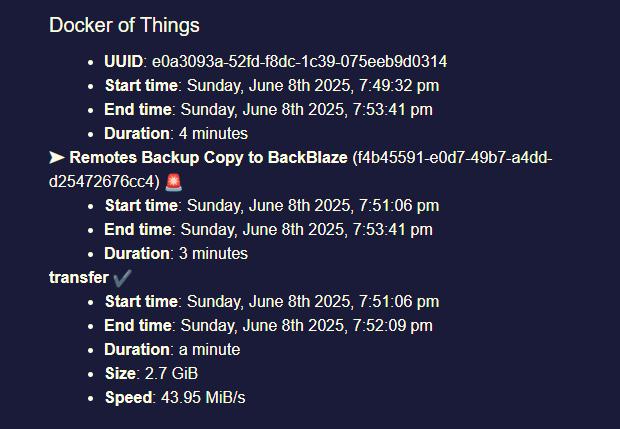Image resolution: width=620 pixels, height=429 pixels.
Task: Click the bold UUID label
Action: (x=123, y=62)
